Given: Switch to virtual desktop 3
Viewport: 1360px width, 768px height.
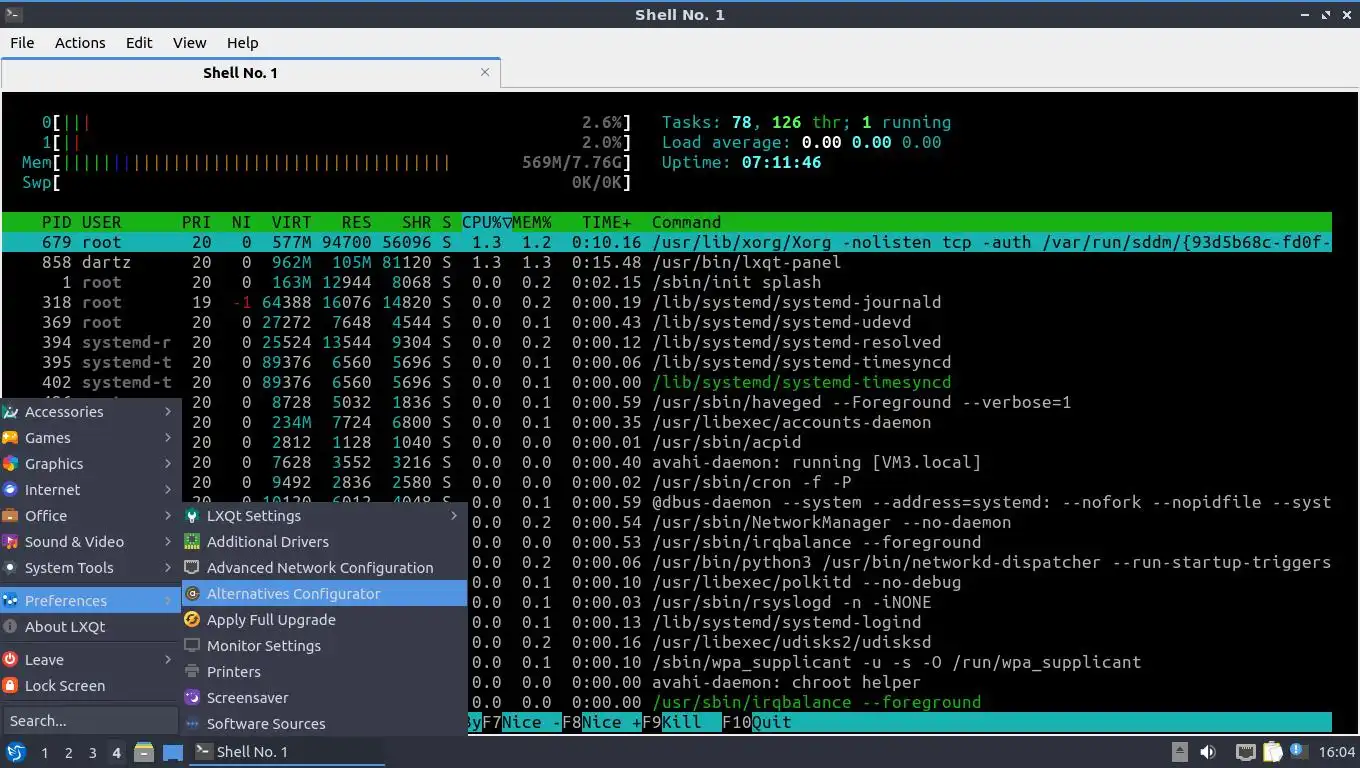Looking at the screenshot, I should click(92, 753).
